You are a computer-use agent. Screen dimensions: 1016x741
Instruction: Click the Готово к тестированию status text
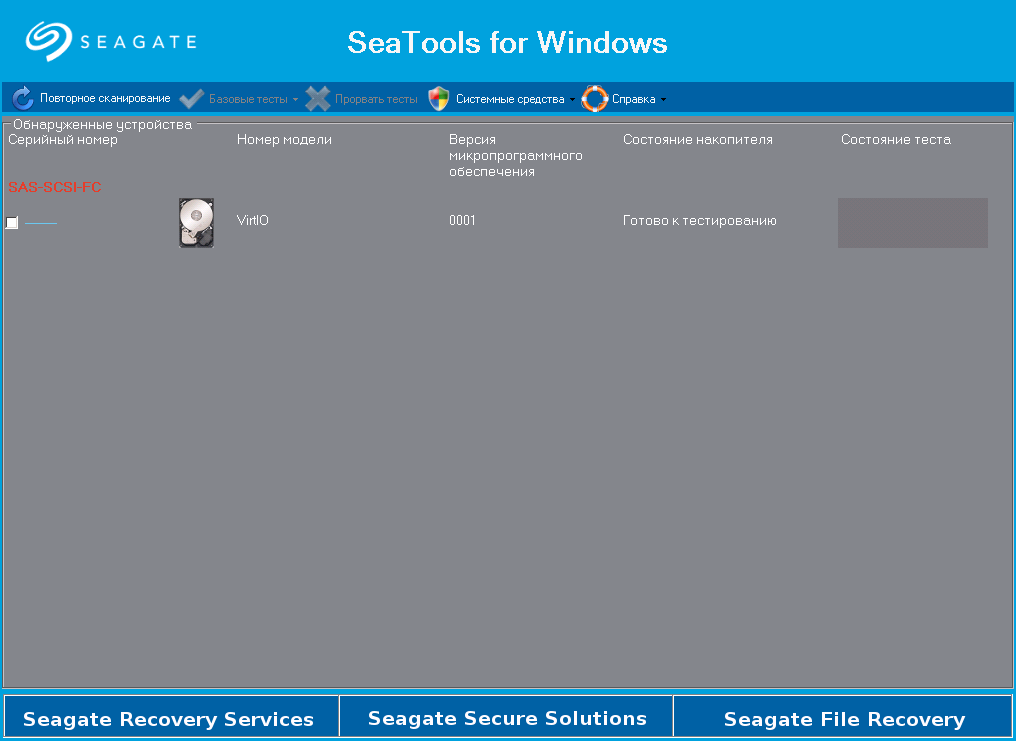[699, 221]
